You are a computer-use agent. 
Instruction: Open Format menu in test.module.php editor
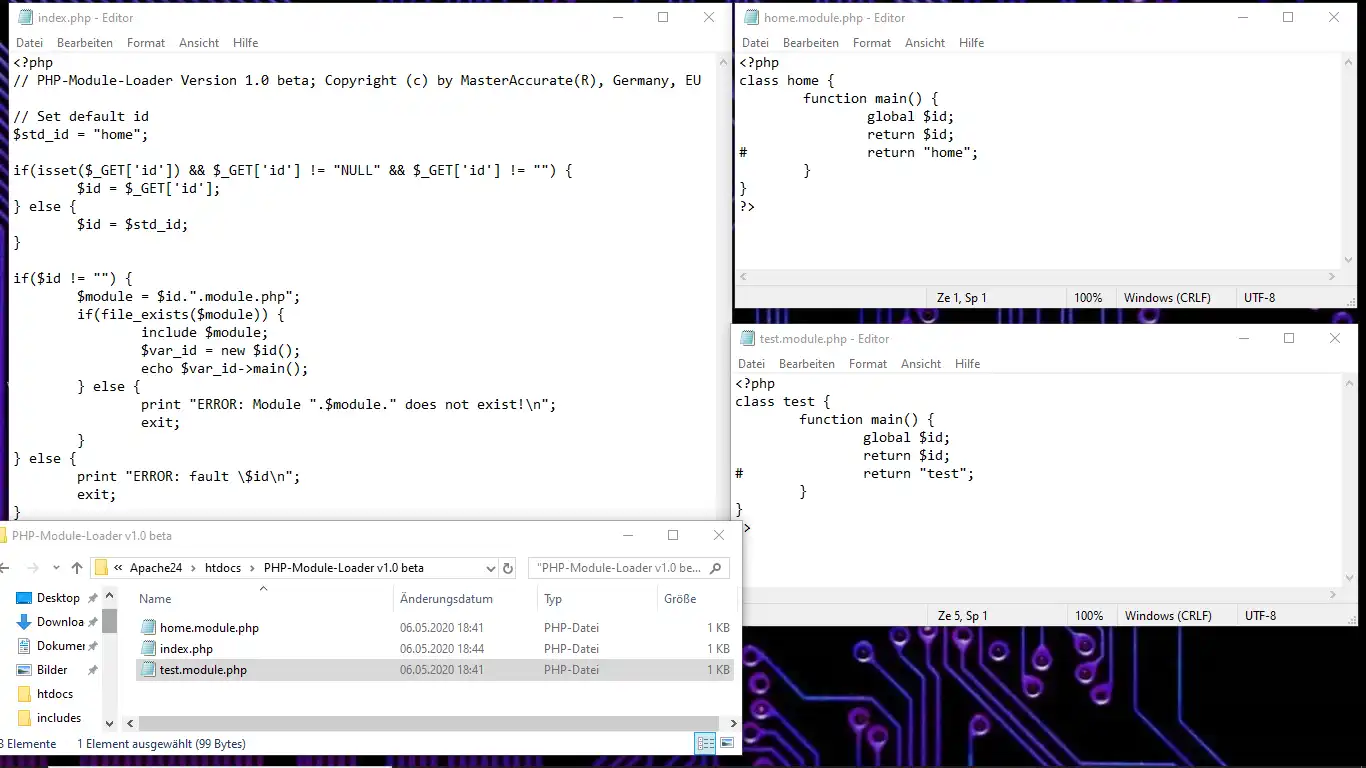868,364
